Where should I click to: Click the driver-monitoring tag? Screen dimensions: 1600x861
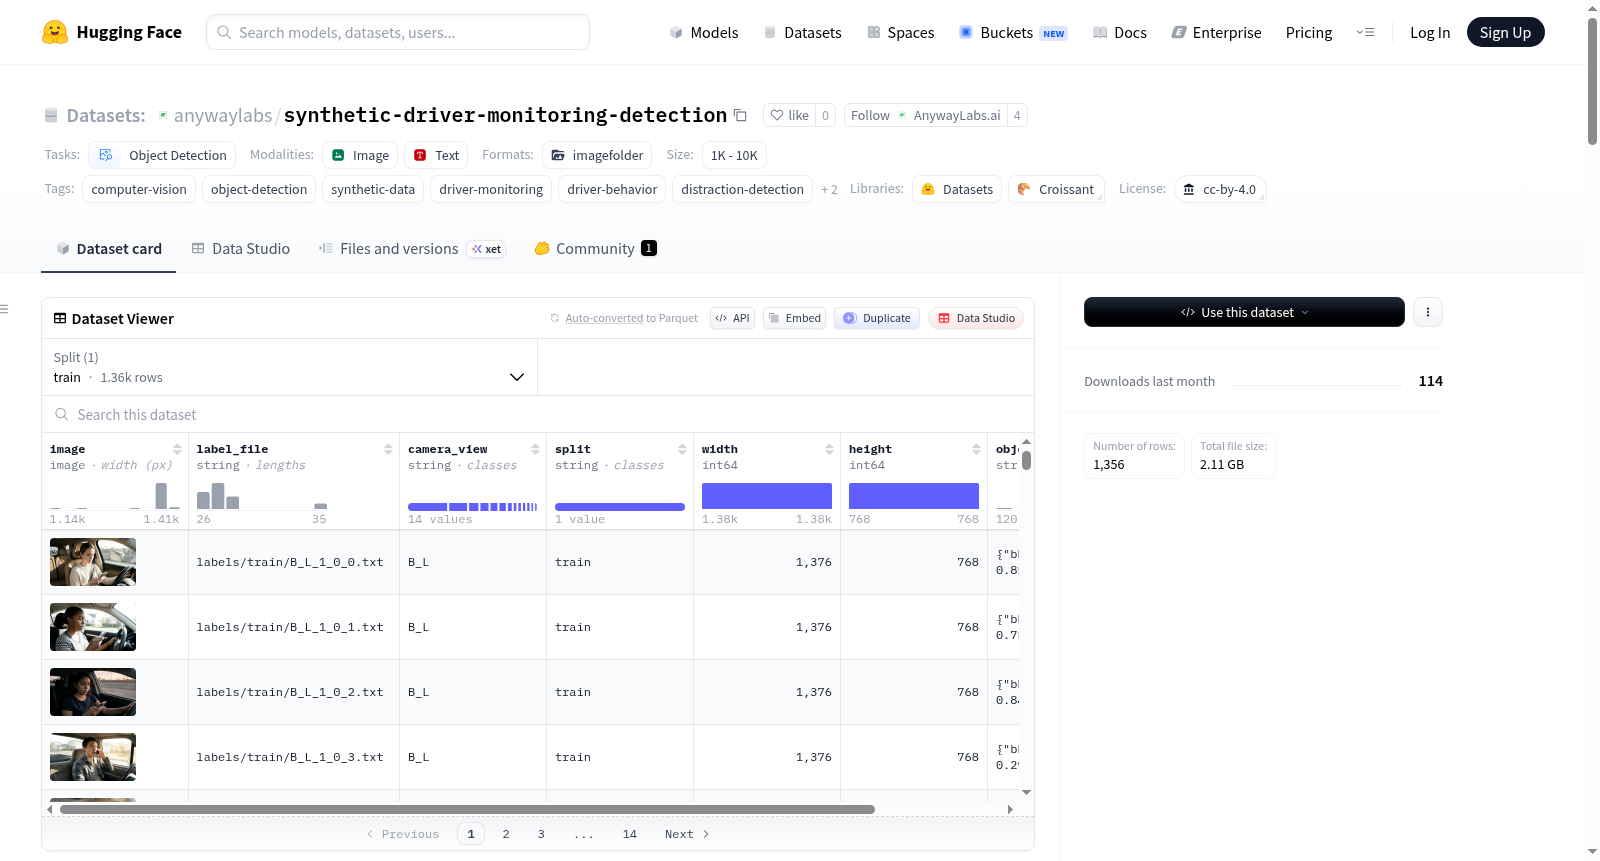click(491, 189)
